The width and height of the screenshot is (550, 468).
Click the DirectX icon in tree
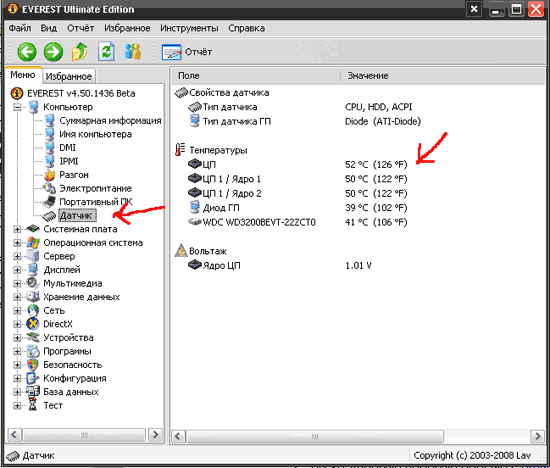pyautogui.click(x=33, y=324)
